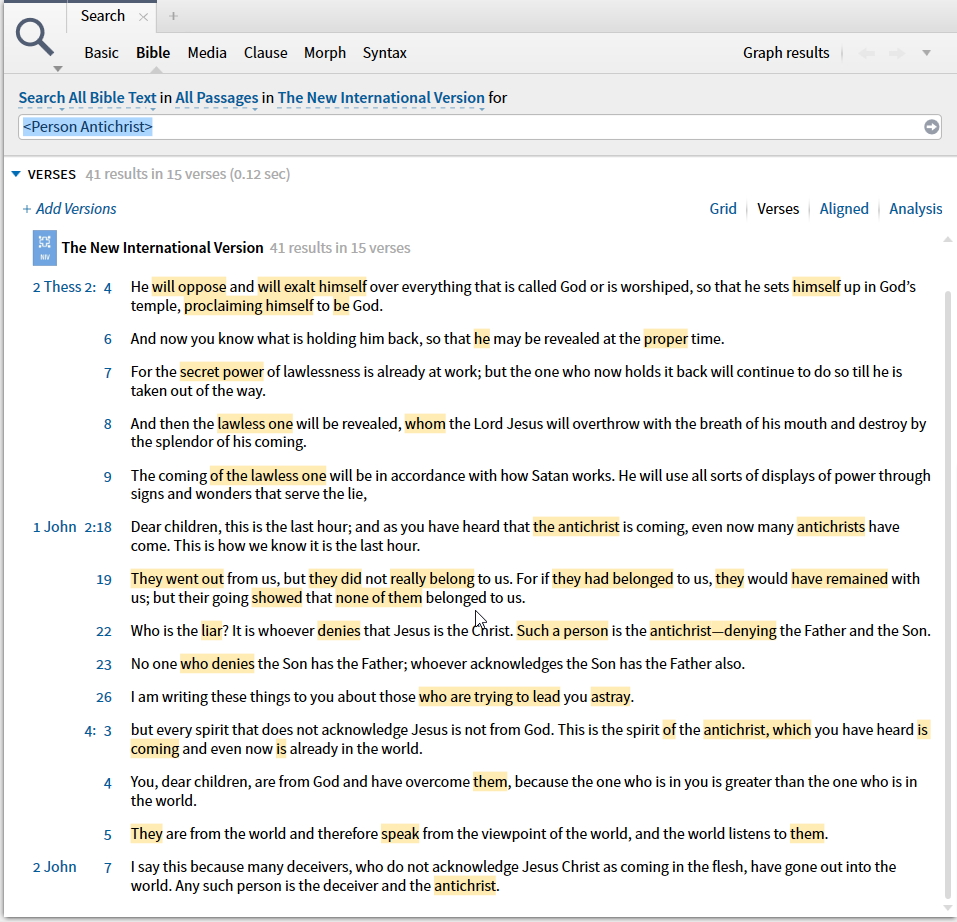Image resolution: width=957 pixels, height=922 pixels.
Task: Switch to Basic search type
Action: coord(101,53)
